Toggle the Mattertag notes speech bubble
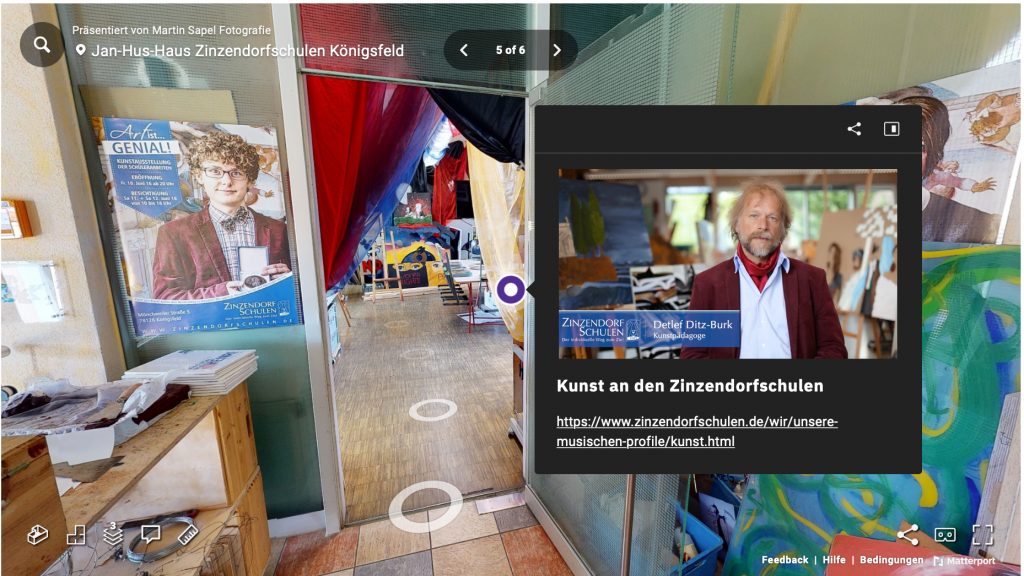Viewport: 1024px width, 576px height. click(x=151, y=534)
